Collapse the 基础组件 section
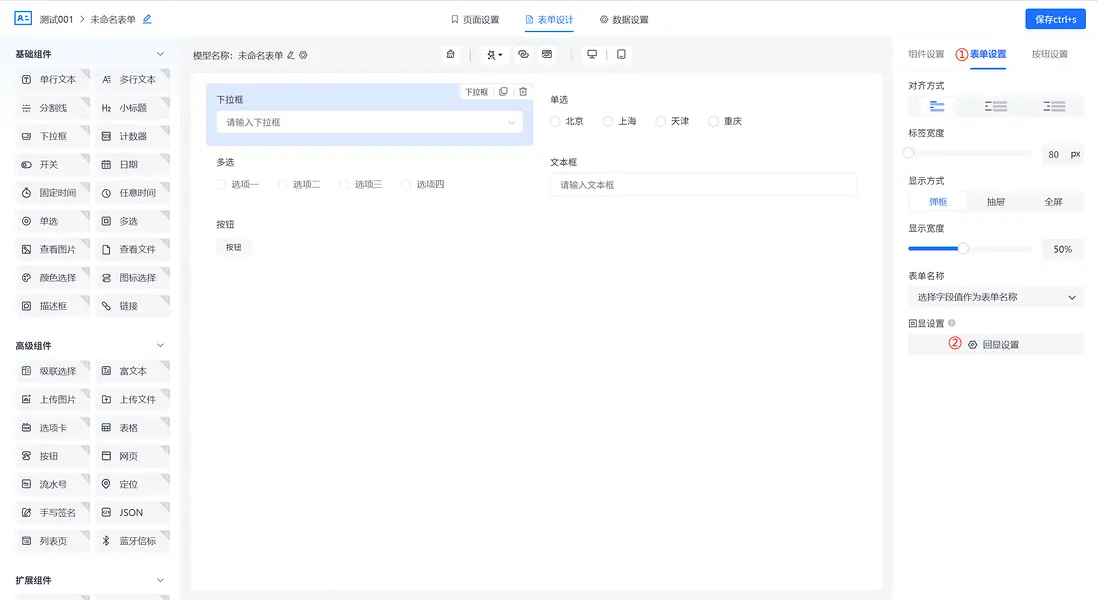The height and width of the screenshot is (600, 1098). coord(160,54)
